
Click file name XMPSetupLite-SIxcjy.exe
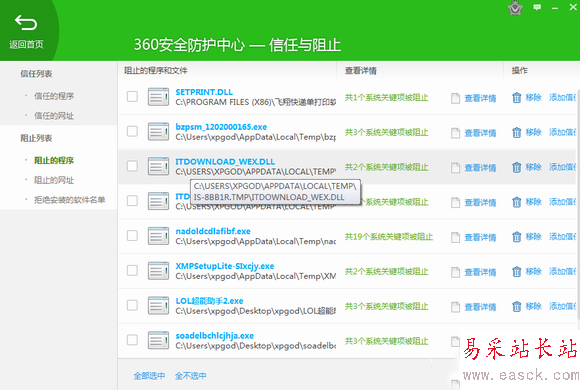(x=225, y=266)
